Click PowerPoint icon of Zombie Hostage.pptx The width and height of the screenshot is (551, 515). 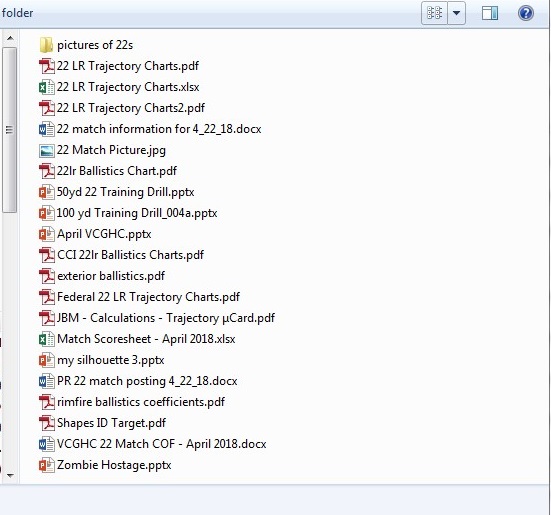click(x=47, y=465)
